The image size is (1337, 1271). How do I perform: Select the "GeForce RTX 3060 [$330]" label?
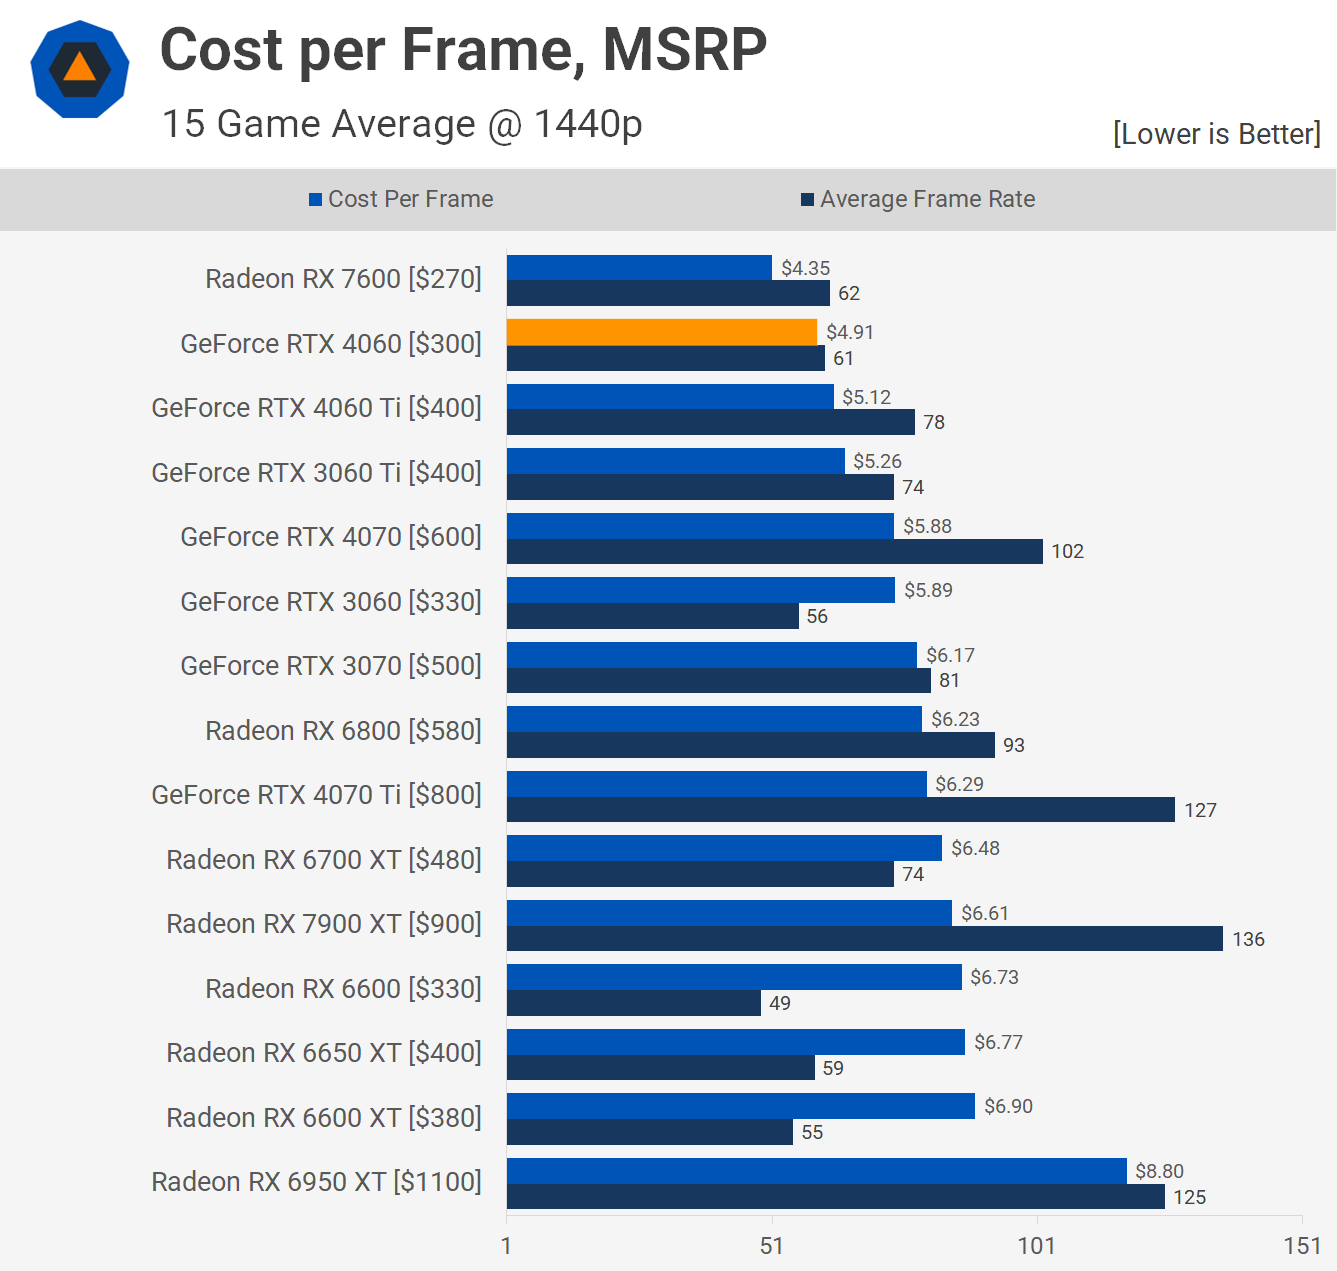331,602
